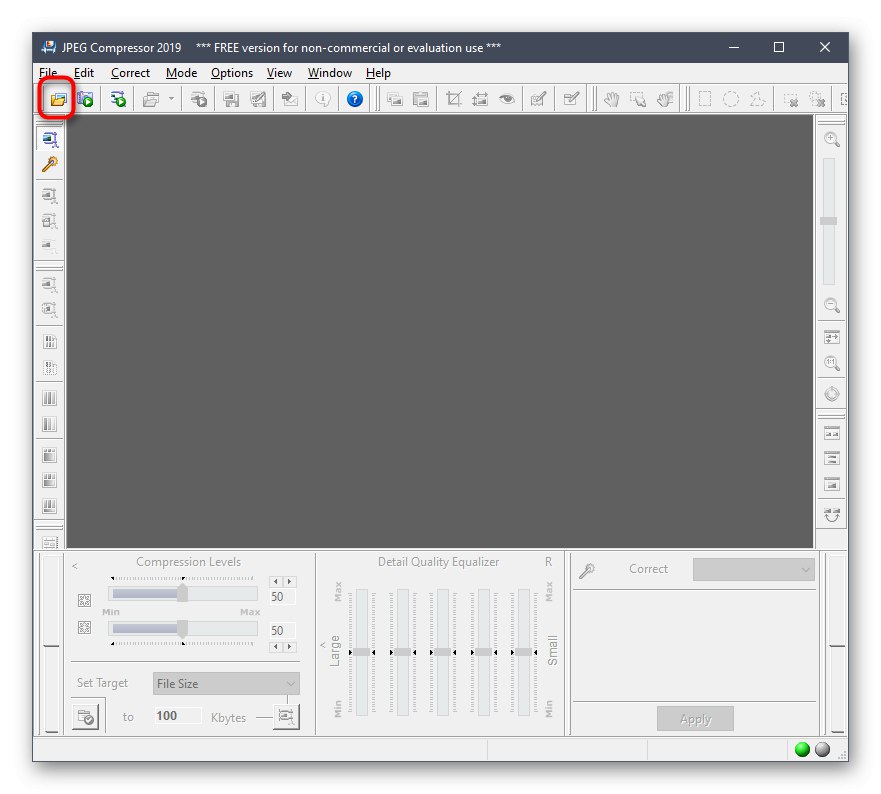
Task: Toggle the gray status indicator light
Action: tap(822, 749)
